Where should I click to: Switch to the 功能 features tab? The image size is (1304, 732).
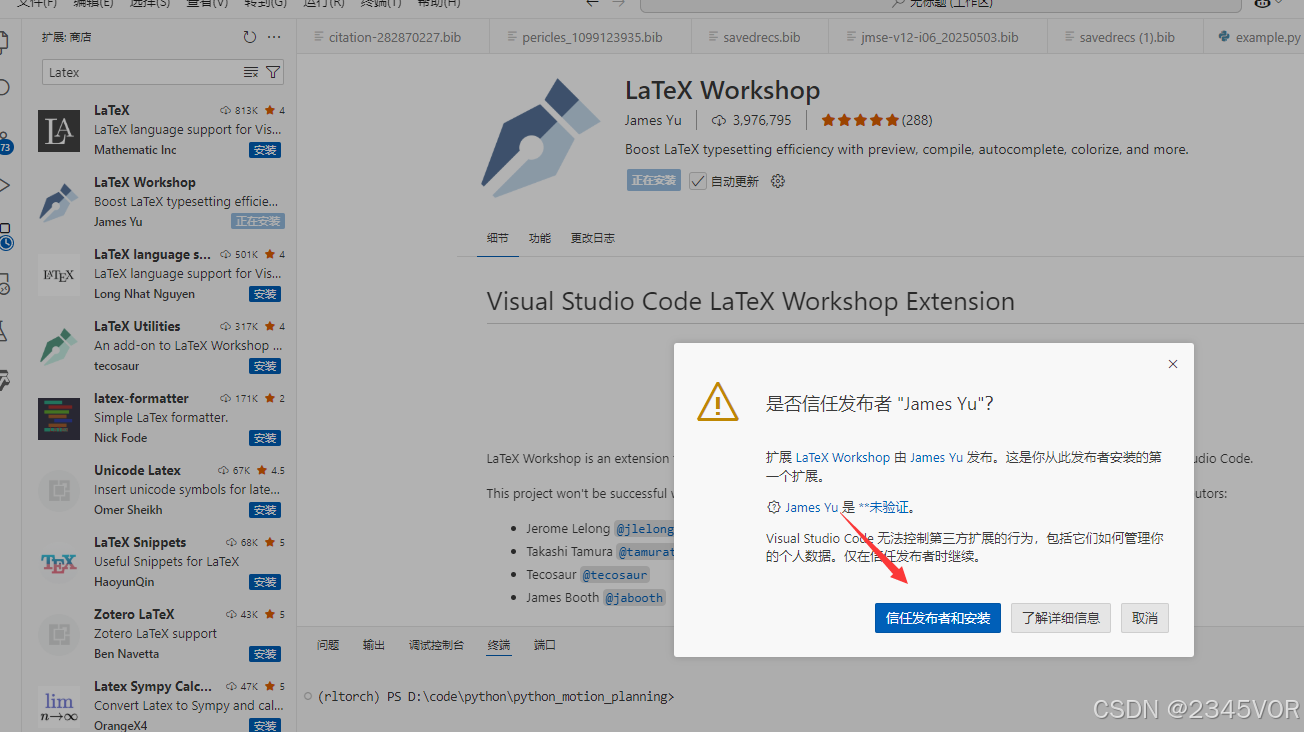(x=540, y=238)
